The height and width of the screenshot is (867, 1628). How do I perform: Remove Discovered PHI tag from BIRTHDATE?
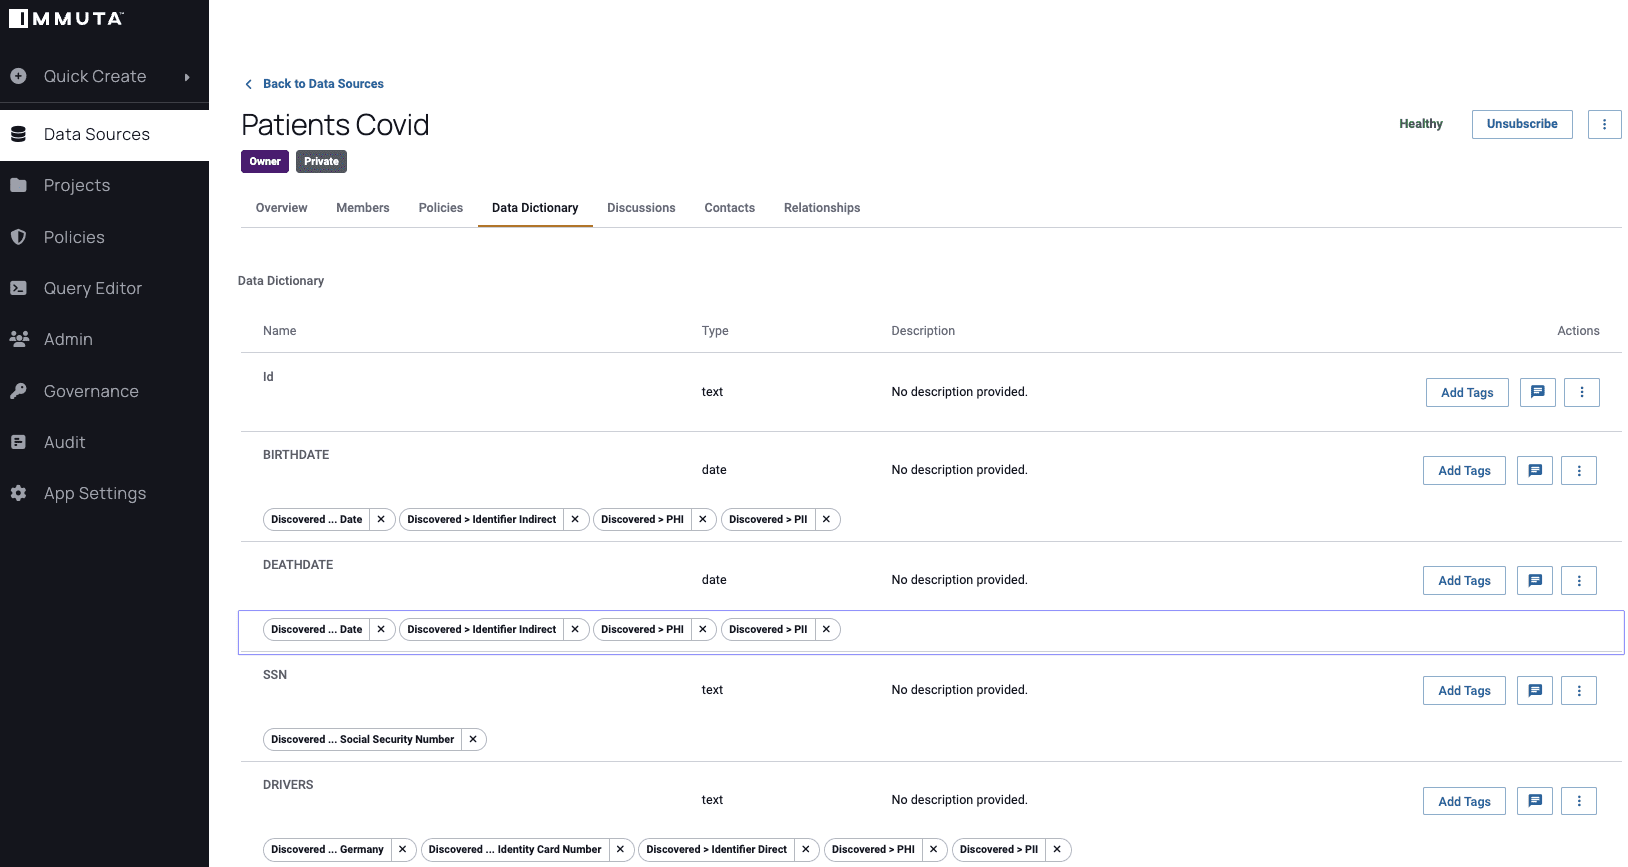(703, 519)
